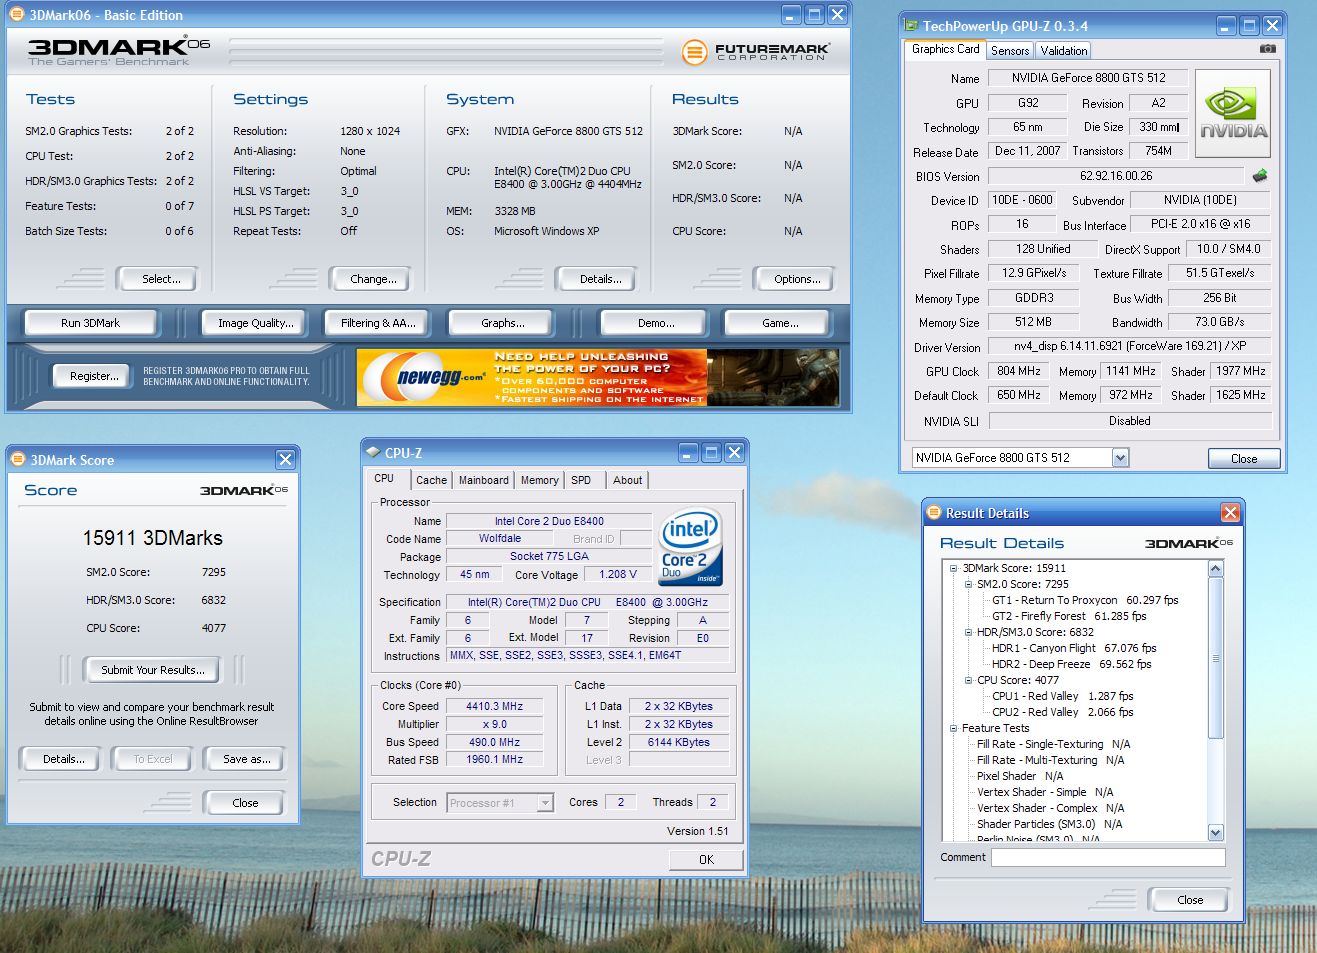Click Details button in 3DMark Score window
The image size is (1317, 953).
click(x=63, y=759)
